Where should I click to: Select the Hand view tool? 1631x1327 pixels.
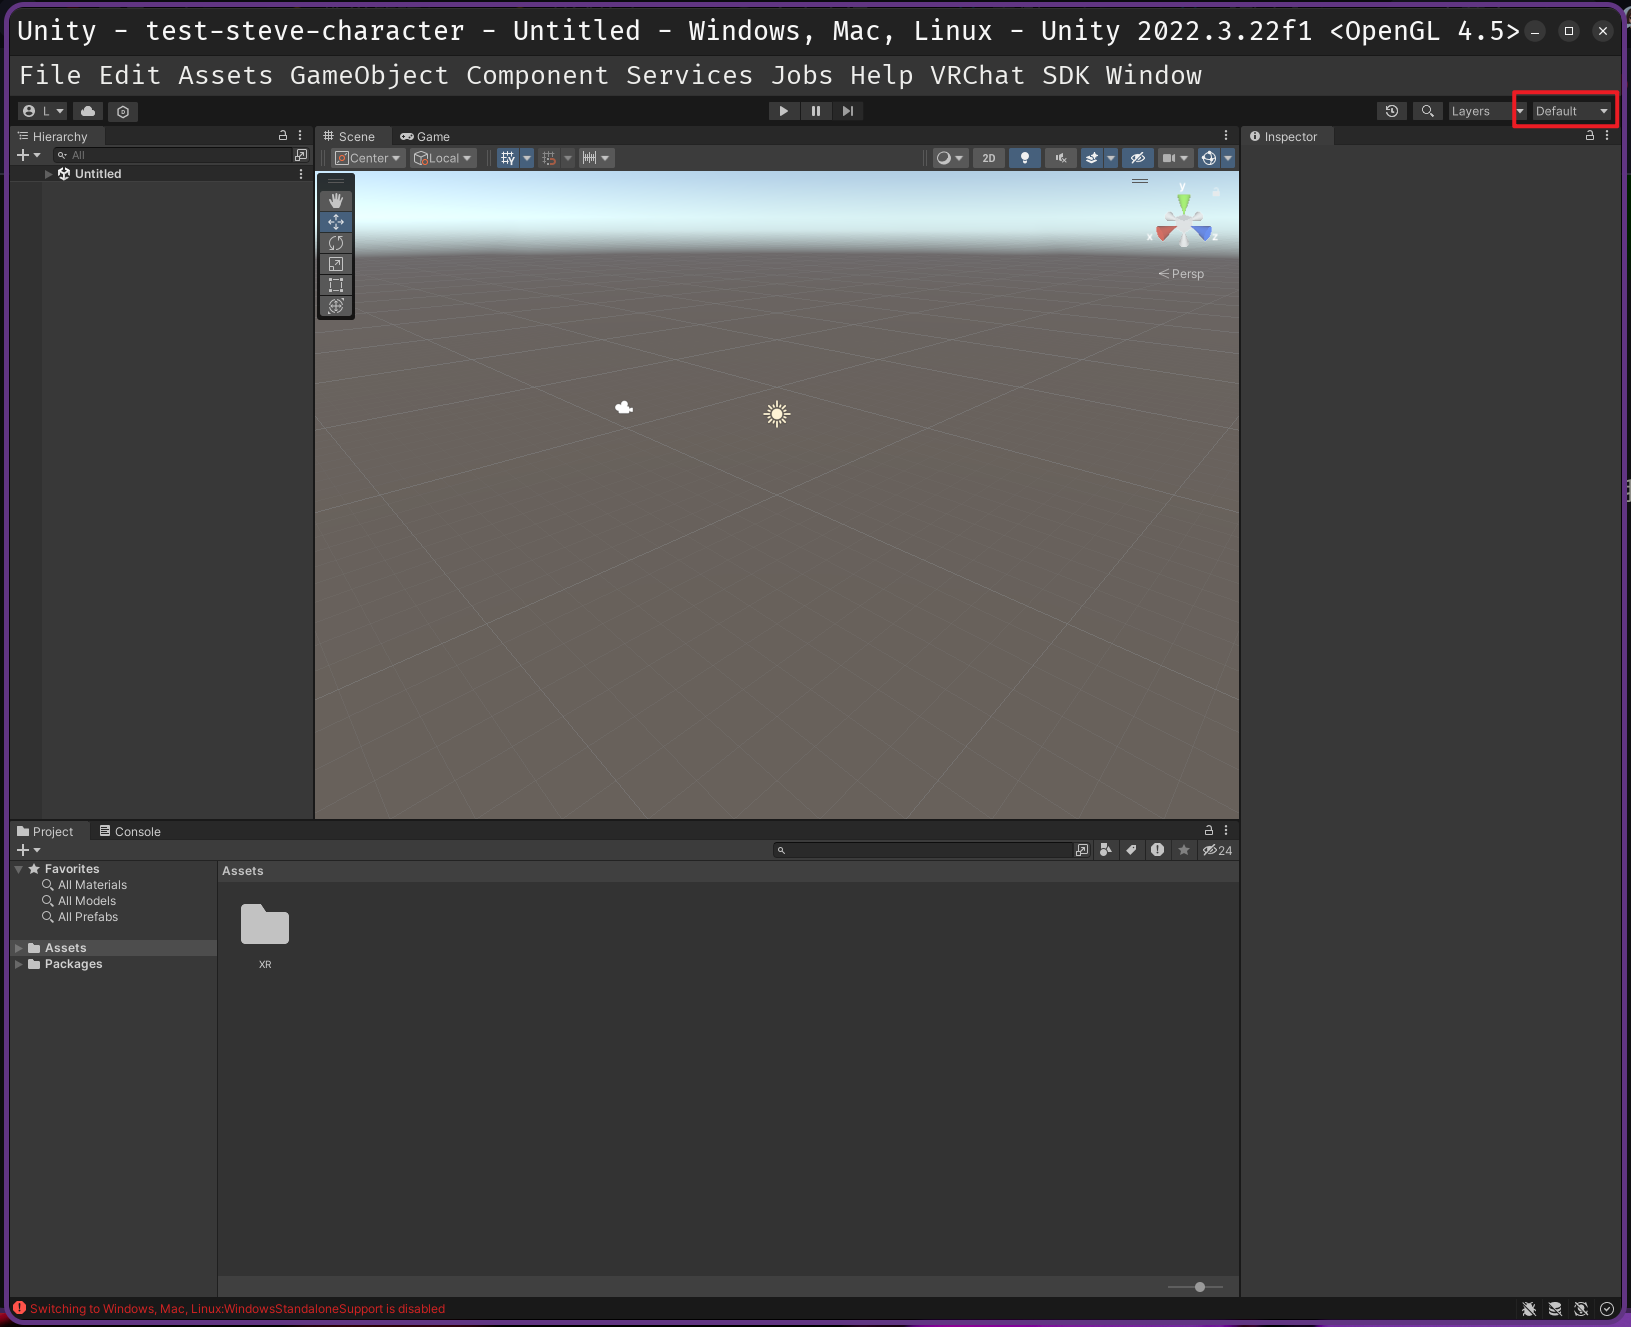[336, 201]
